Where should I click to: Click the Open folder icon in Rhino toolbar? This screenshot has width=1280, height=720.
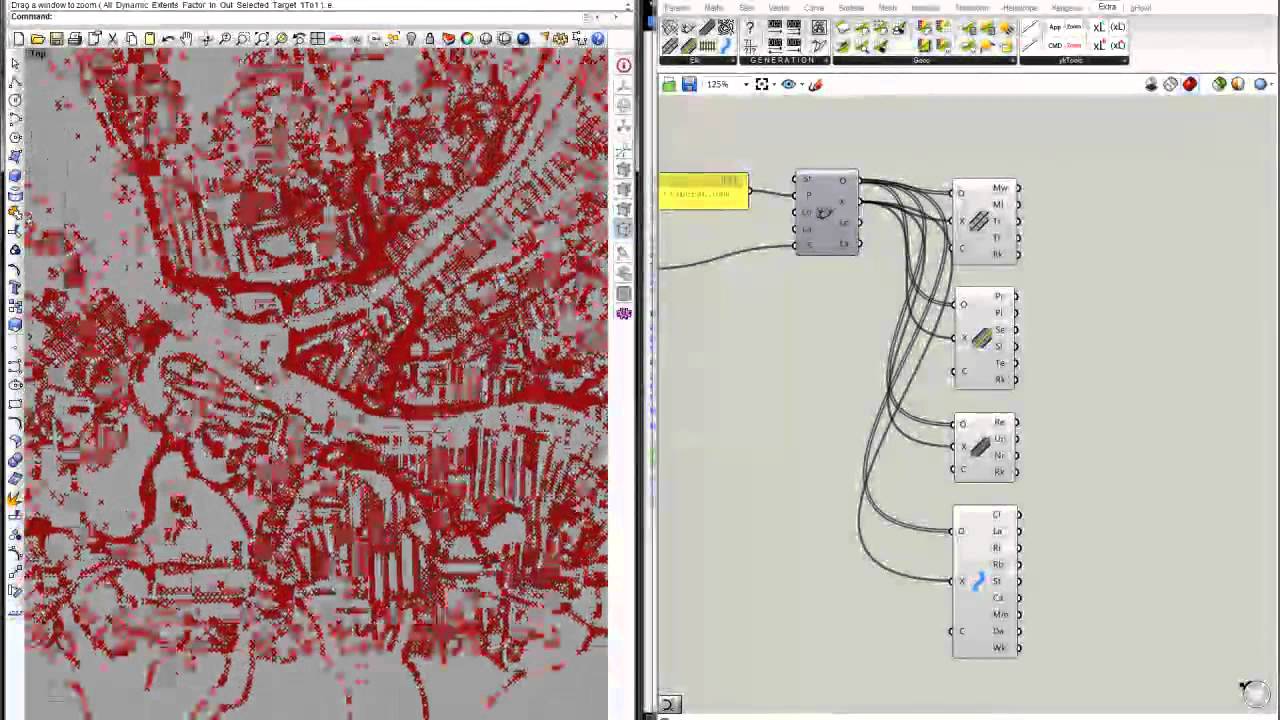tap(38, 39)
